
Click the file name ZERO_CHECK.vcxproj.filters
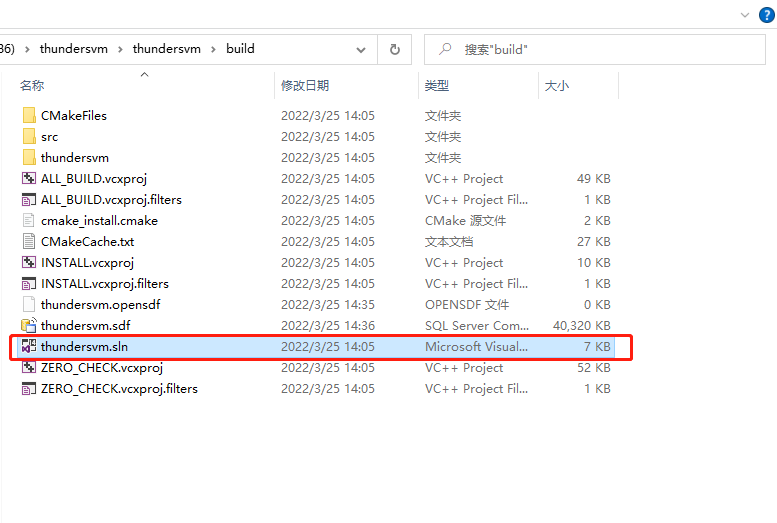pos(119,389)
